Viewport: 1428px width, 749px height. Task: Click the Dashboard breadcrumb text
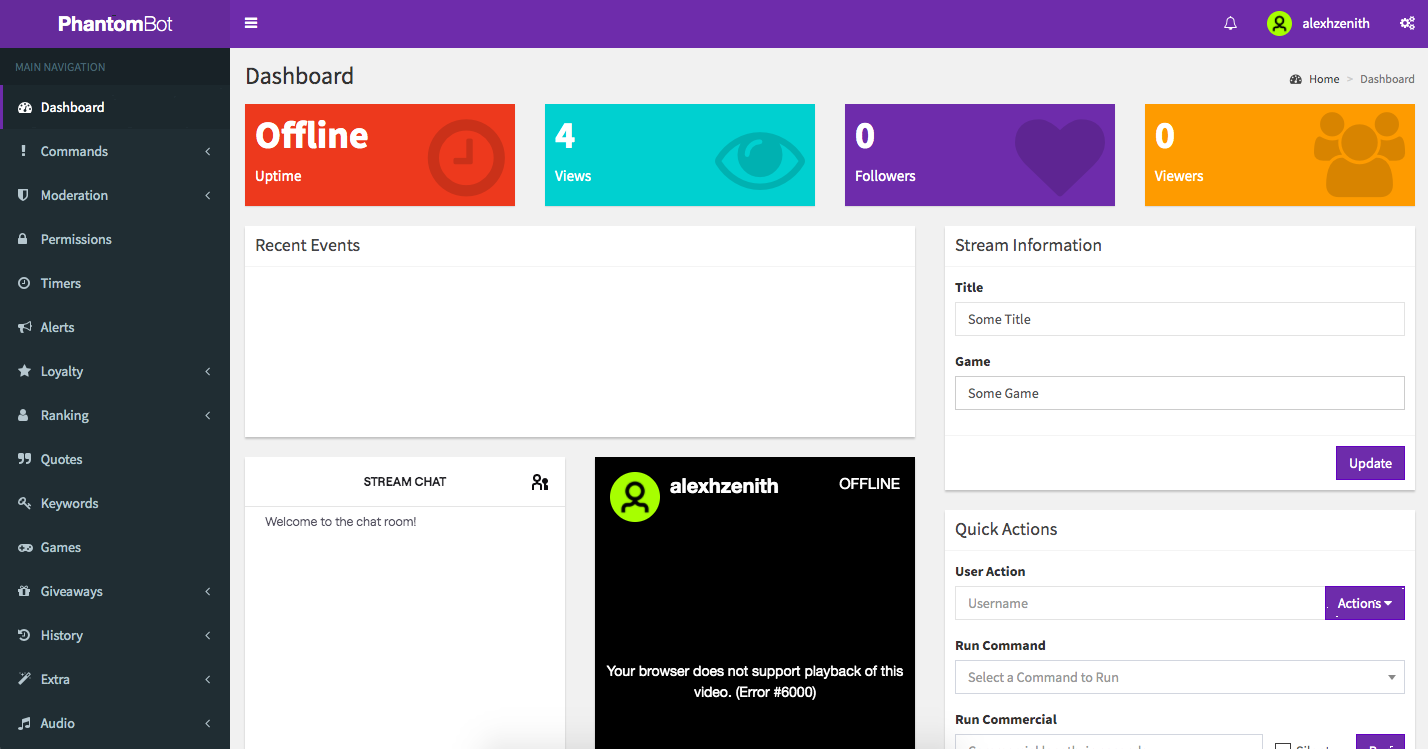[1387, 79]
